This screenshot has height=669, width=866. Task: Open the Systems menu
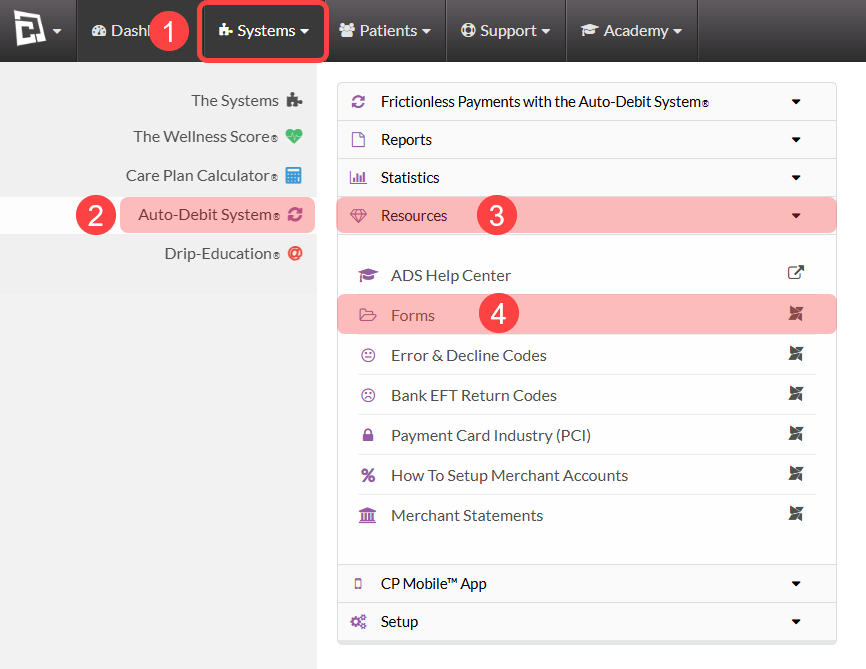coord(263,30)
